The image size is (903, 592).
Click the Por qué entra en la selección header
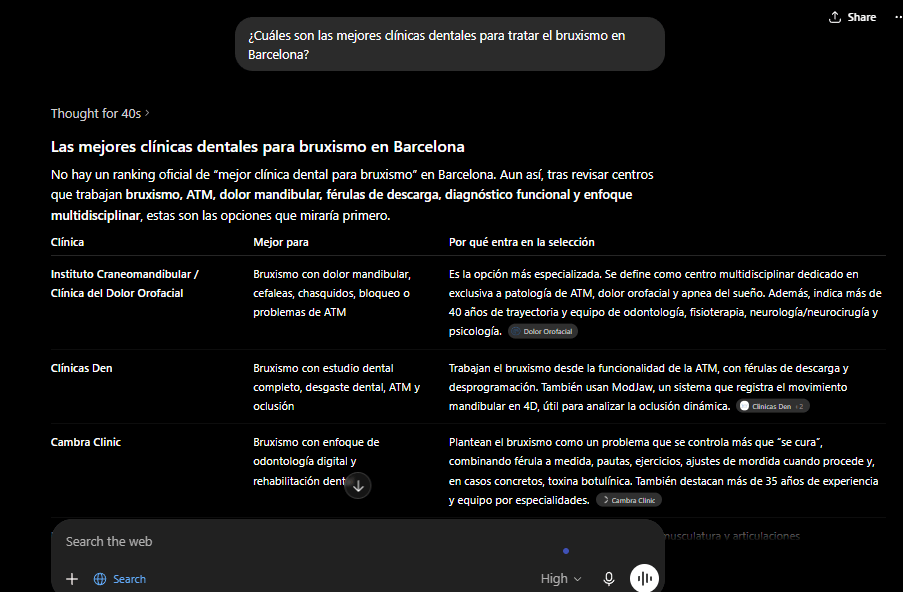point(522,242)
